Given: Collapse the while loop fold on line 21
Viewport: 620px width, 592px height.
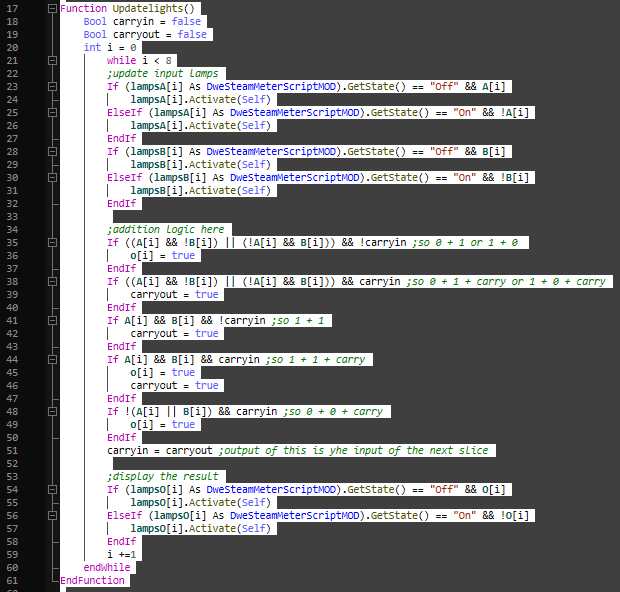Looking at the screenshot, I should tap(52, 61).
